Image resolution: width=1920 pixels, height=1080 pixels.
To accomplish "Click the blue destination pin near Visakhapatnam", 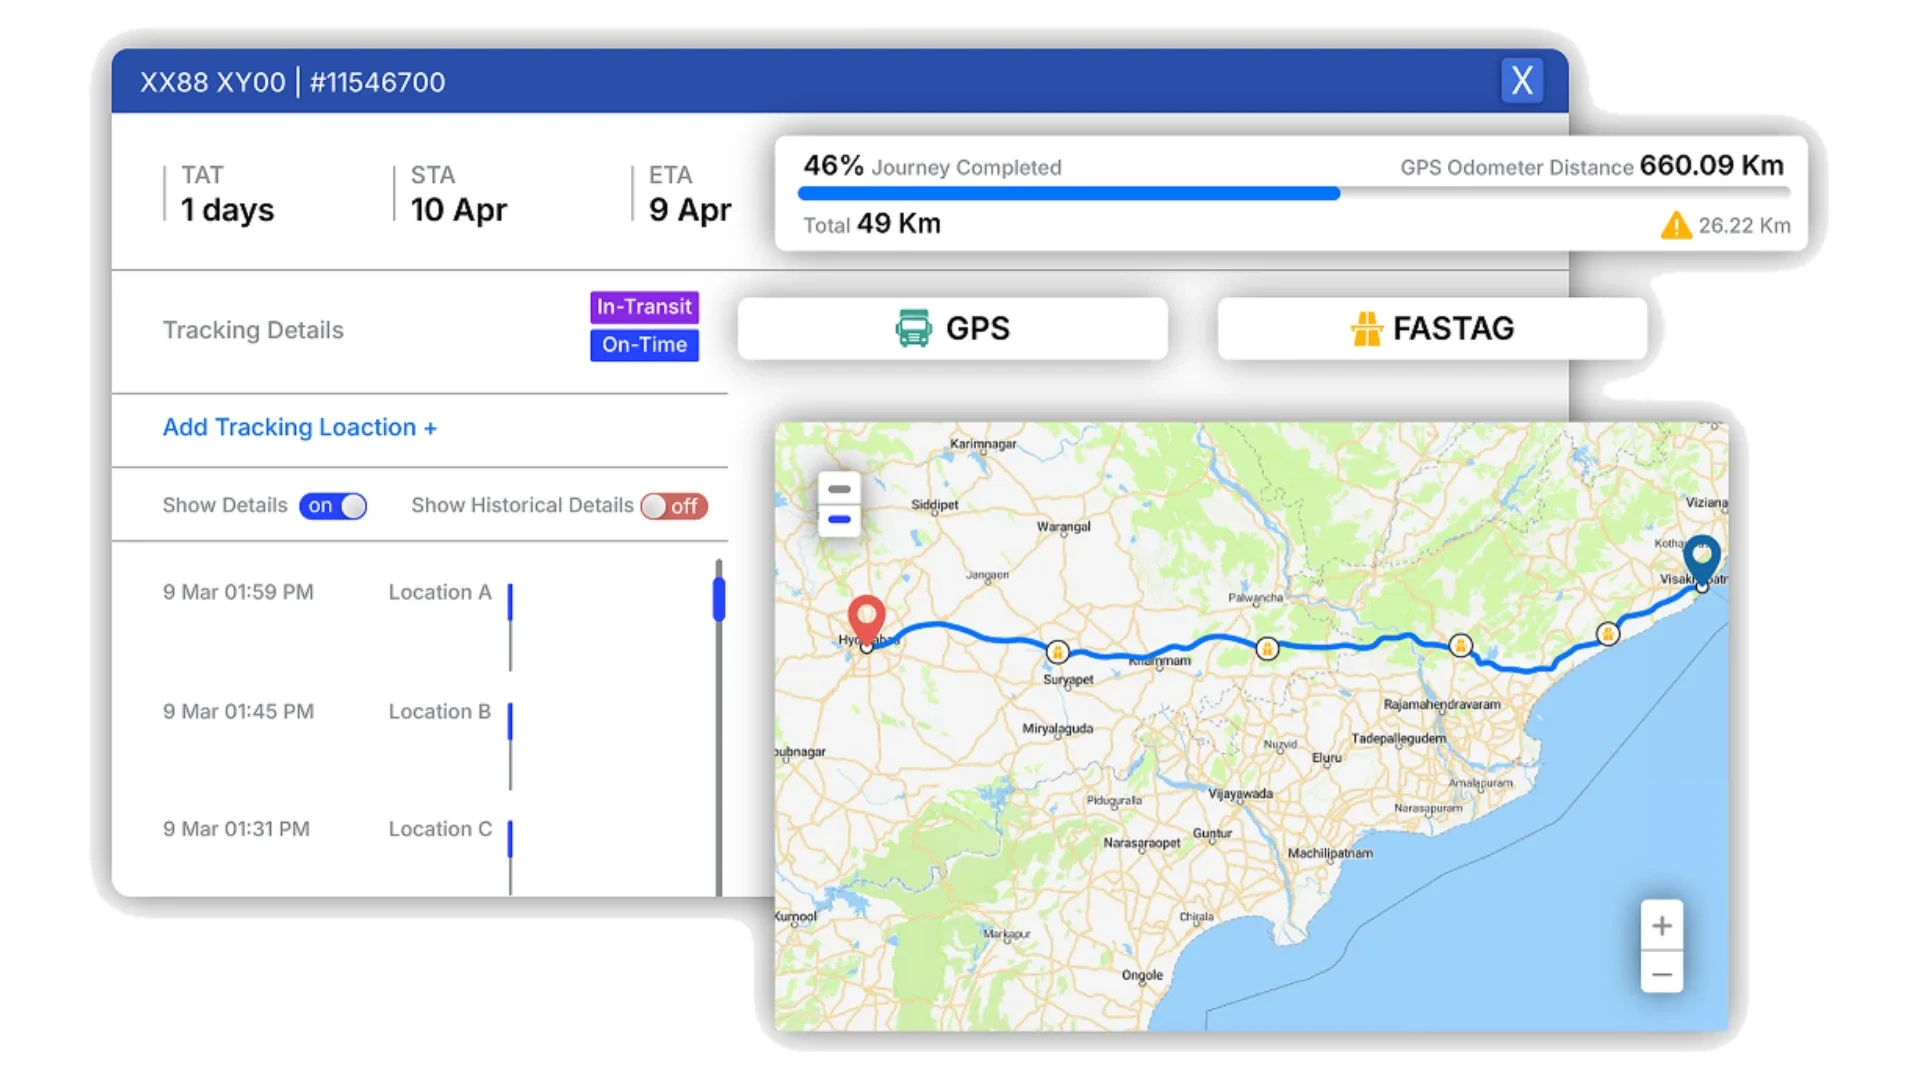I will pos(1701,560).
